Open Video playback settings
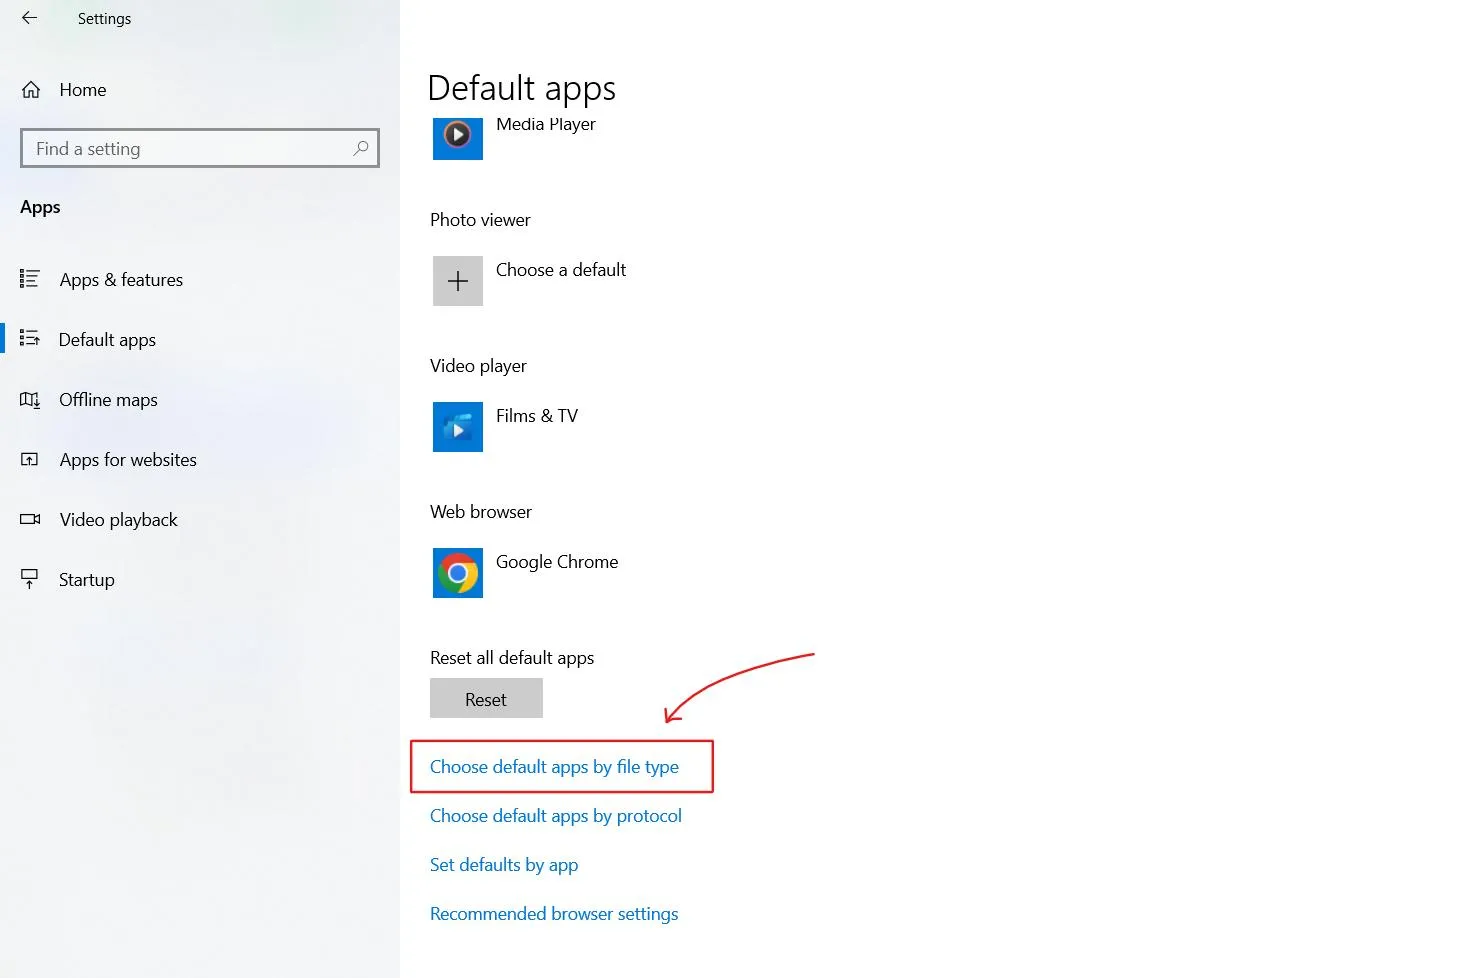The width and height of the screenshot is (1460, 978). (x=118, y=519)
